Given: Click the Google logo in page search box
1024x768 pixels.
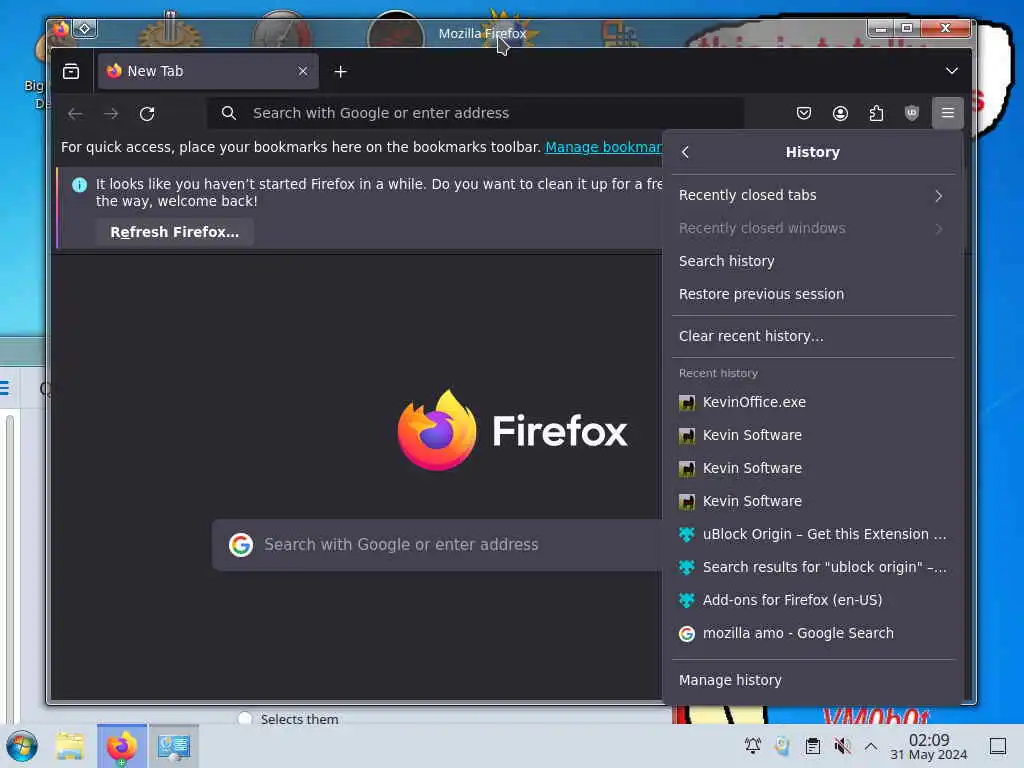Looking at the screenshot, I should (241, 545).
